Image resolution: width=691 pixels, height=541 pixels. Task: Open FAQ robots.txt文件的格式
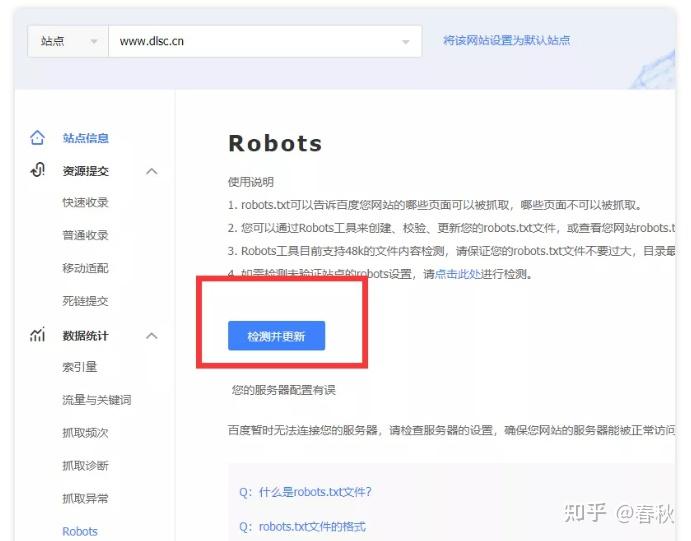tap(302, 527)
